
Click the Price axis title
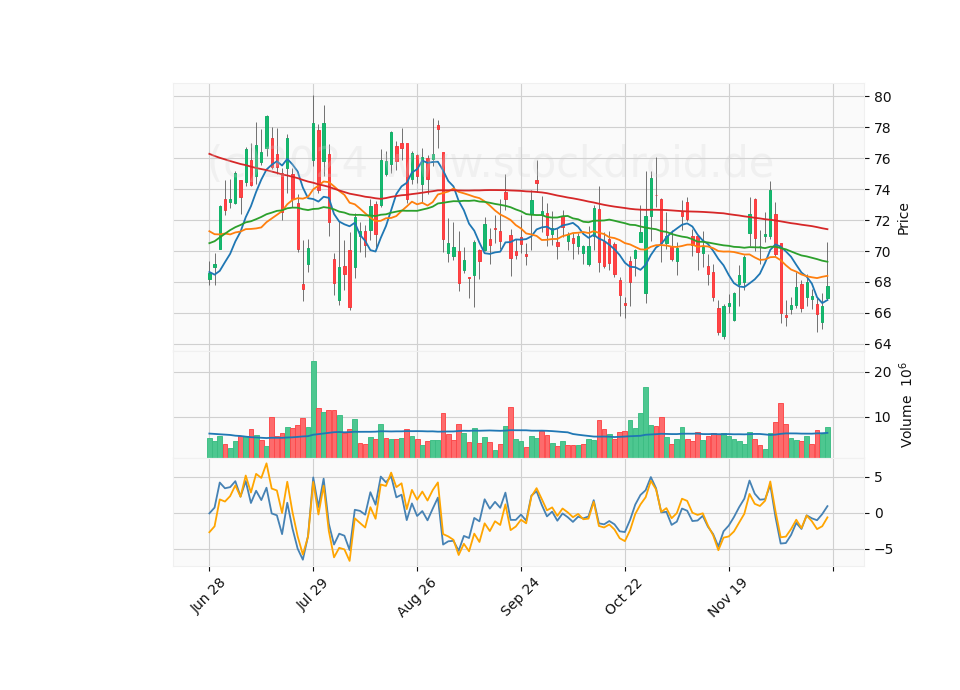coord(903,220)
